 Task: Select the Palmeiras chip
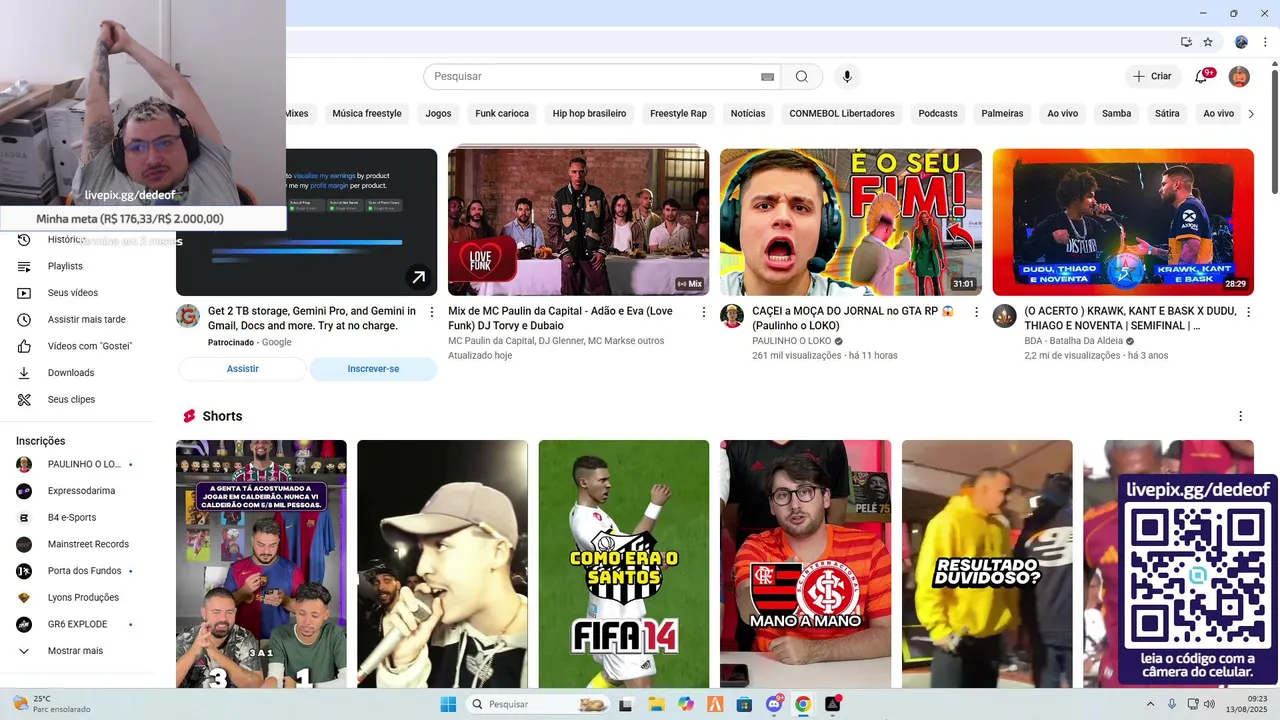coord(1002,114)
